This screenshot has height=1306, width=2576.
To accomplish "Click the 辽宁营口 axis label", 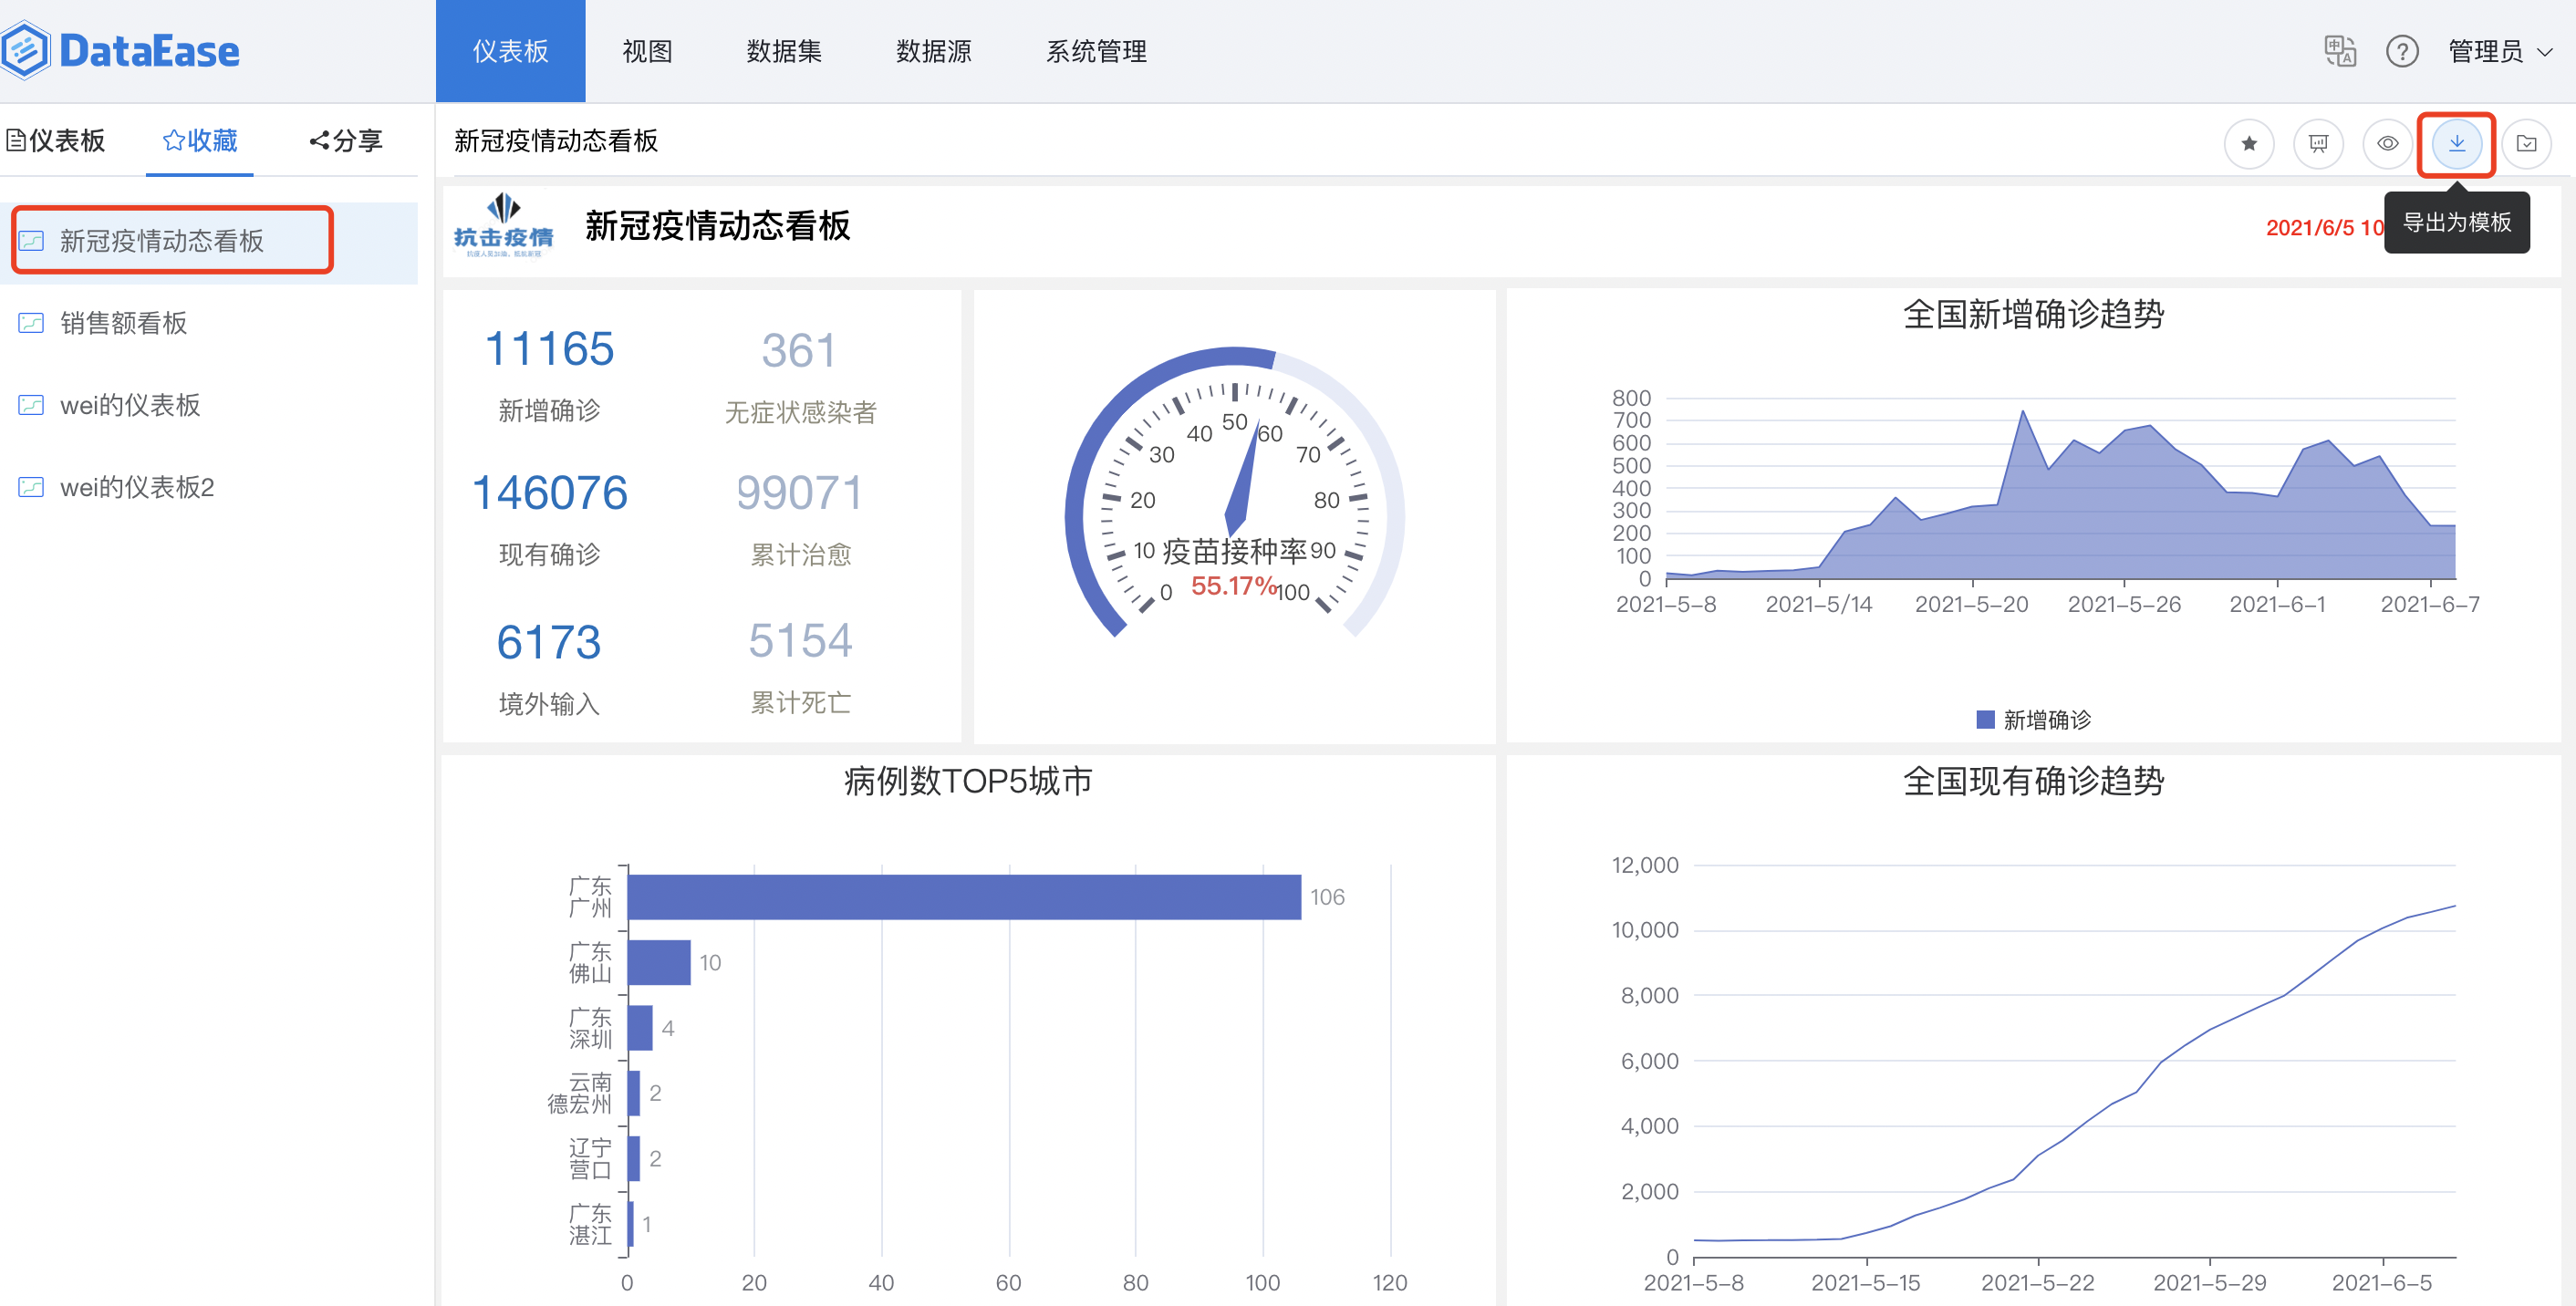I will [x=590, y=1158].
